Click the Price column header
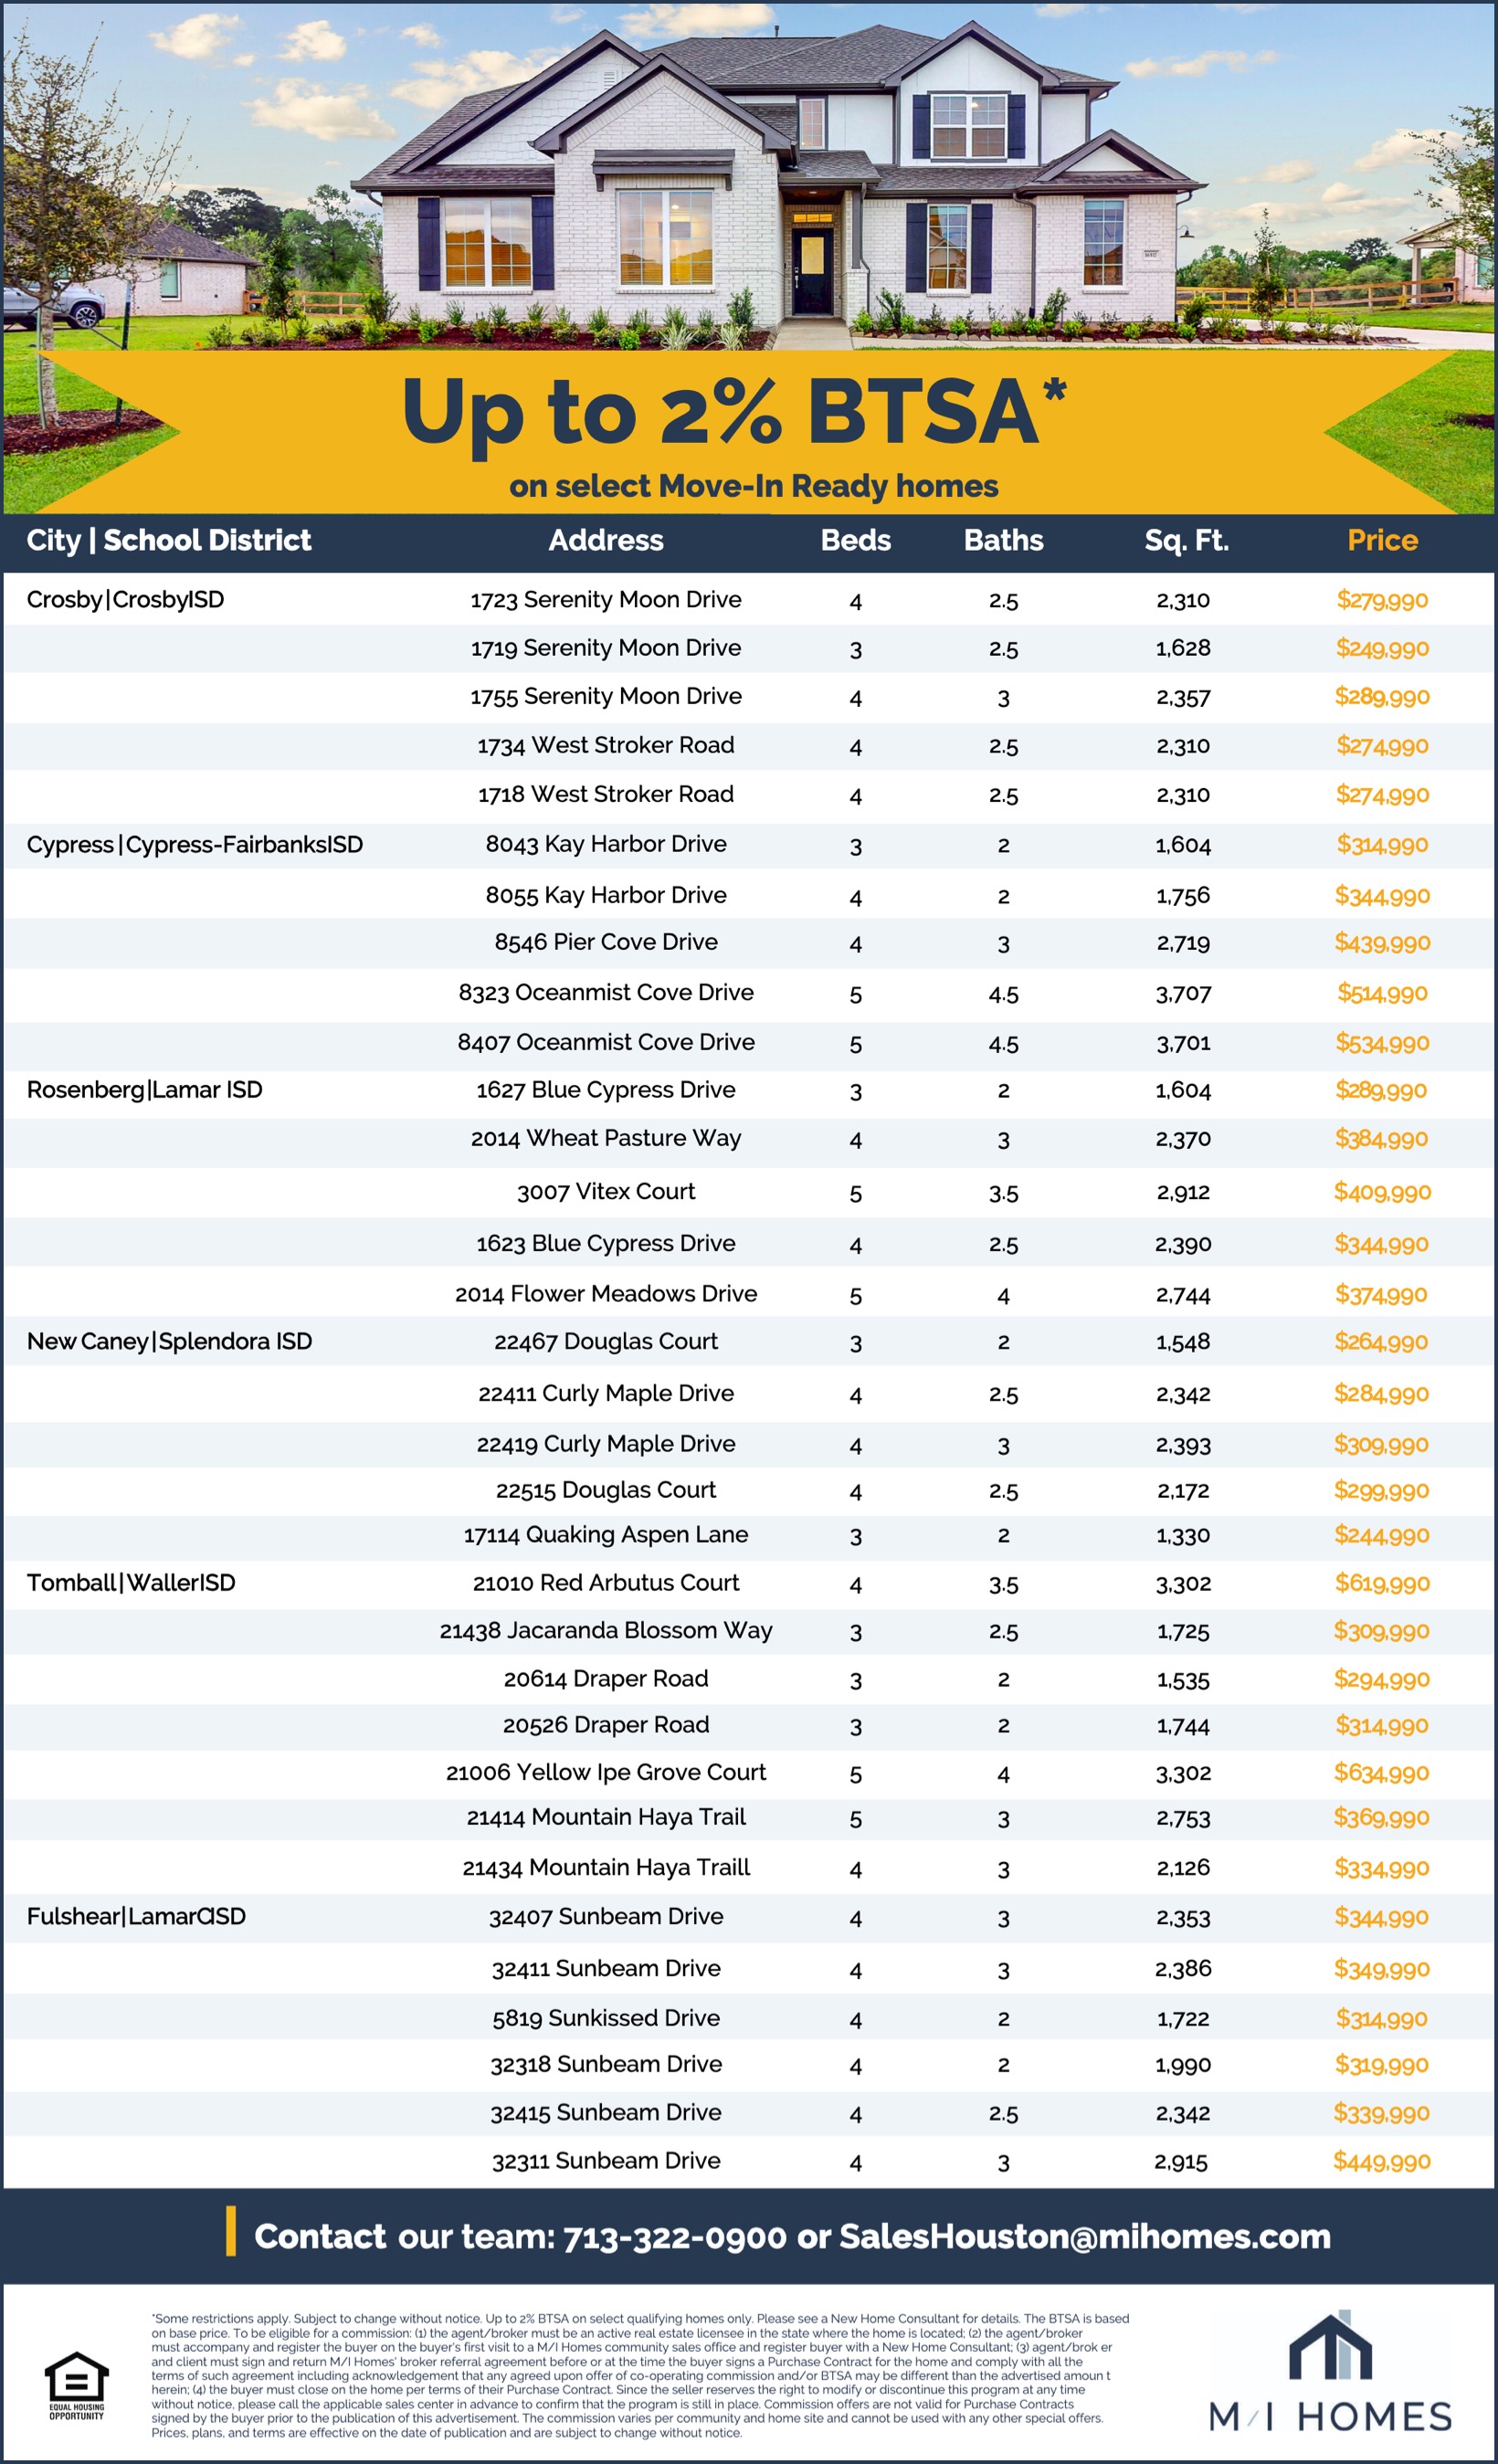This screenshot has height=2464, width=1498. (1382, 541)
